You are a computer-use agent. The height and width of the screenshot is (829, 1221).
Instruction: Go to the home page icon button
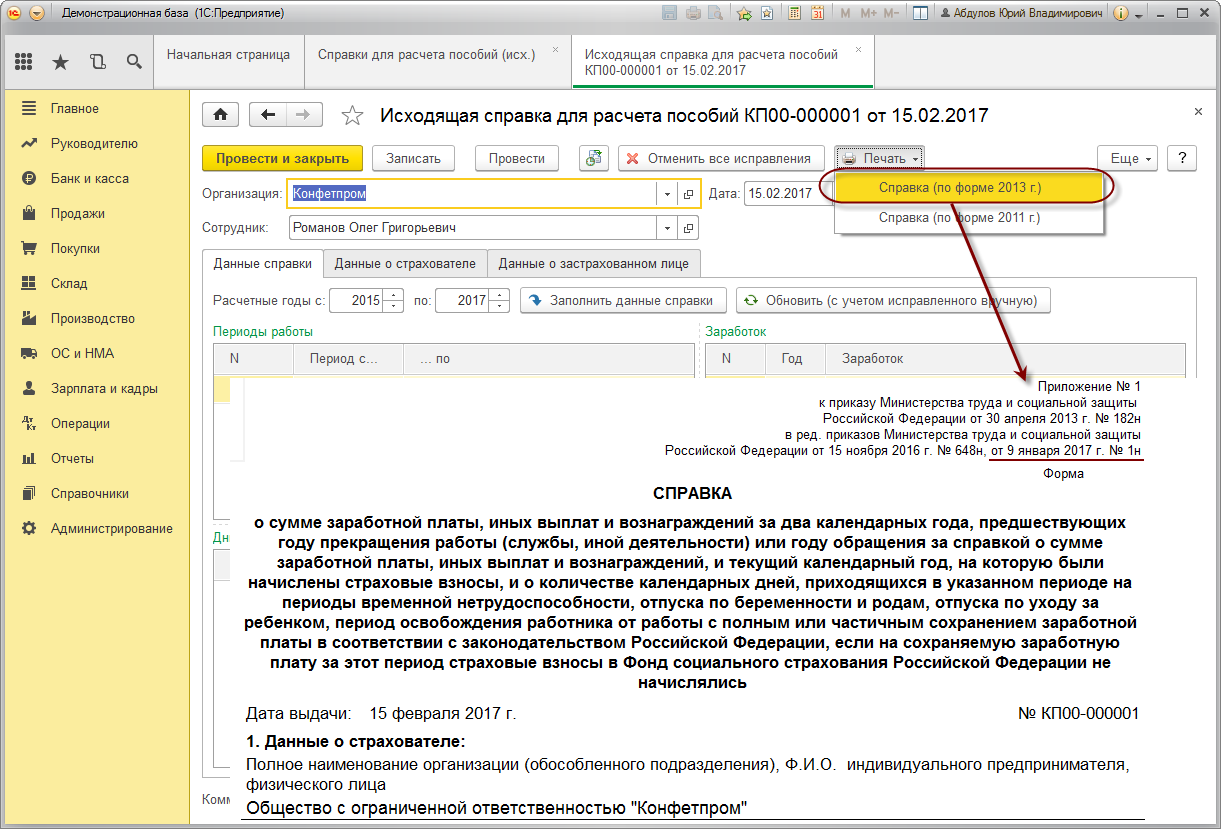pos(220,115)
